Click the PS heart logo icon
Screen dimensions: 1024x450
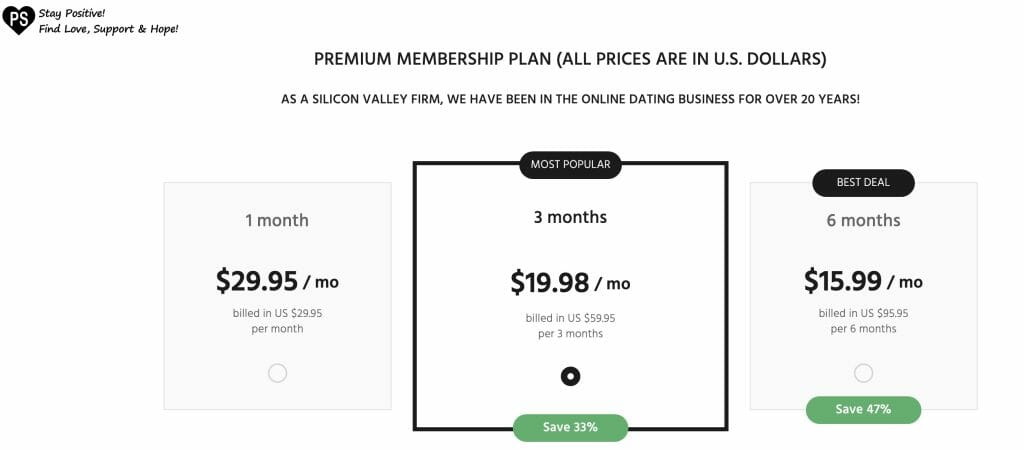point(18,20)
